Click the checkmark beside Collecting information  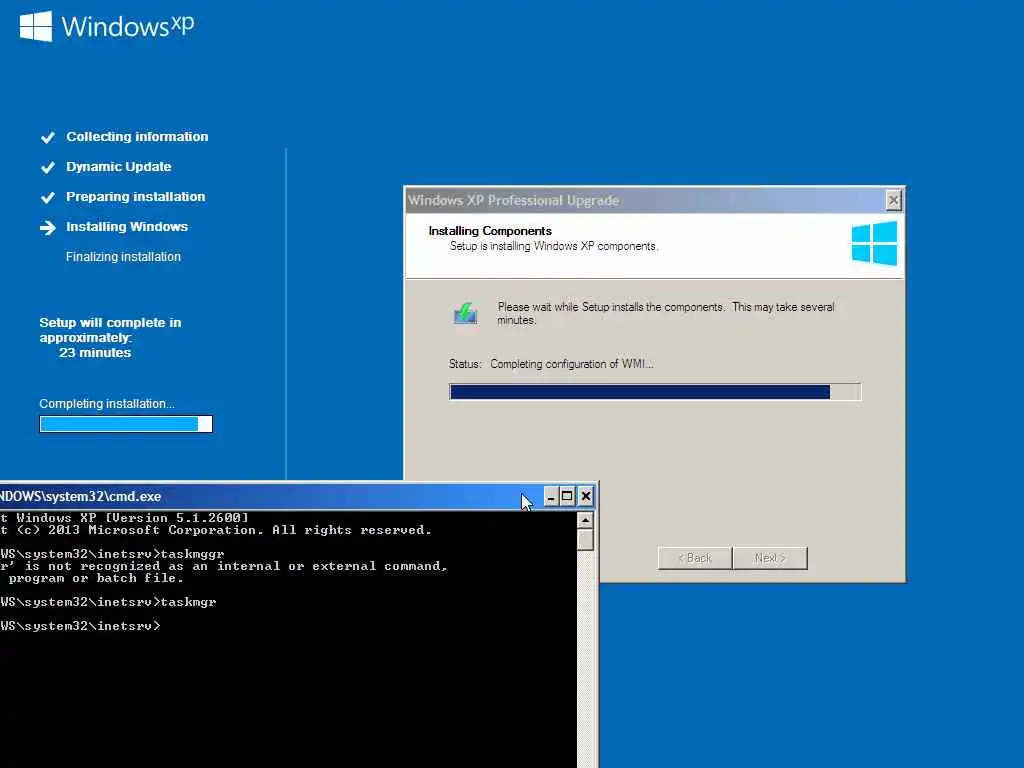(48, 137)
